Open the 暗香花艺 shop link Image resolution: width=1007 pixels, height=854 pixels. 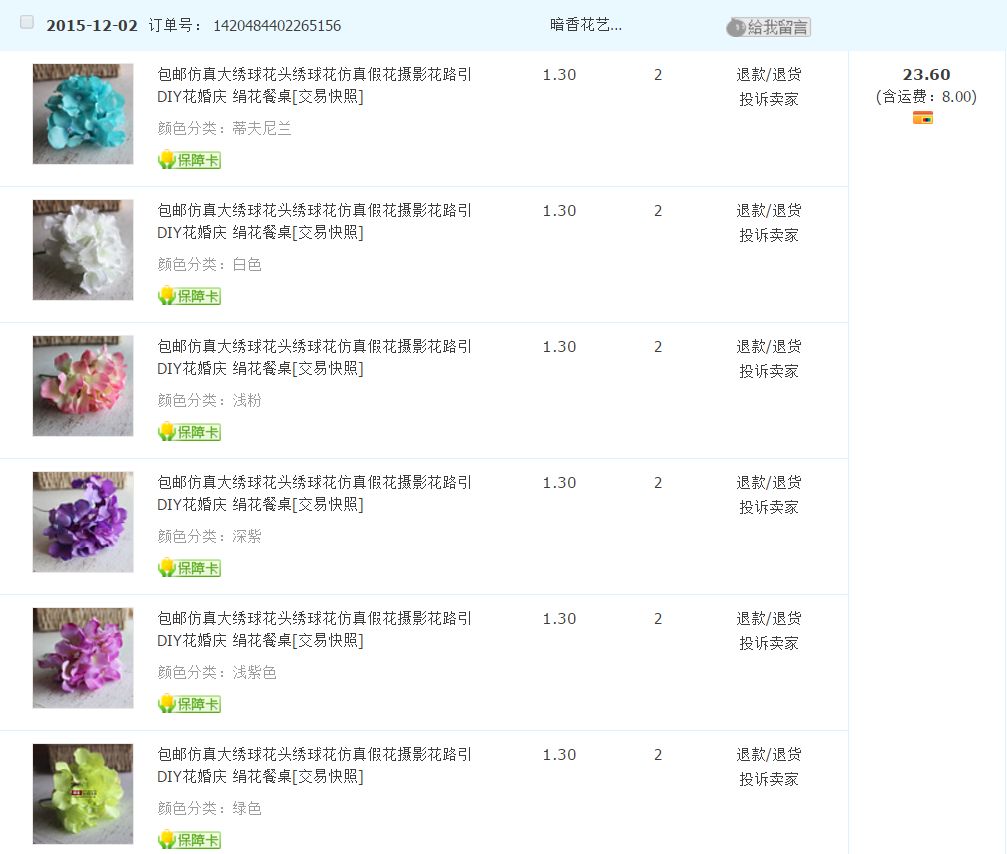(585, 25)
